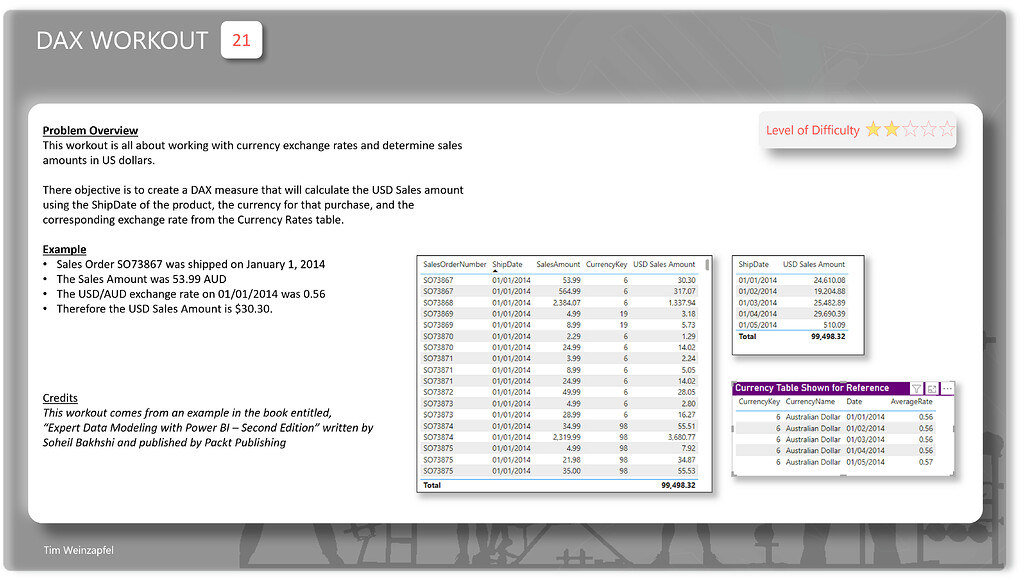Click the Example section heading

[64, 249]
